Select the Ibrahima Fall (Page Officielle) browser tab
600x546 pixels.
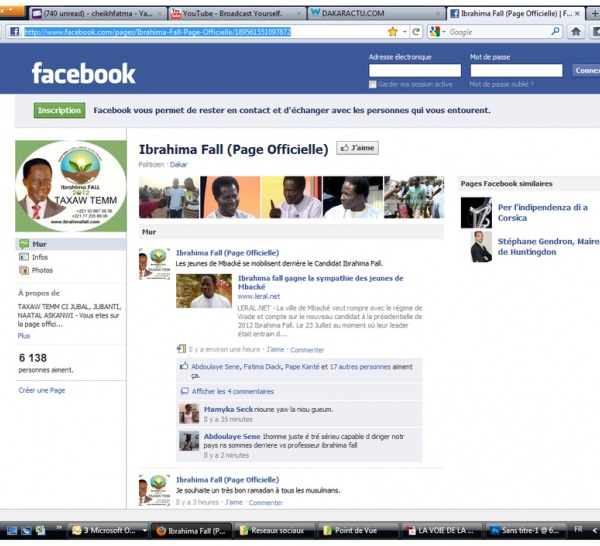515,13
